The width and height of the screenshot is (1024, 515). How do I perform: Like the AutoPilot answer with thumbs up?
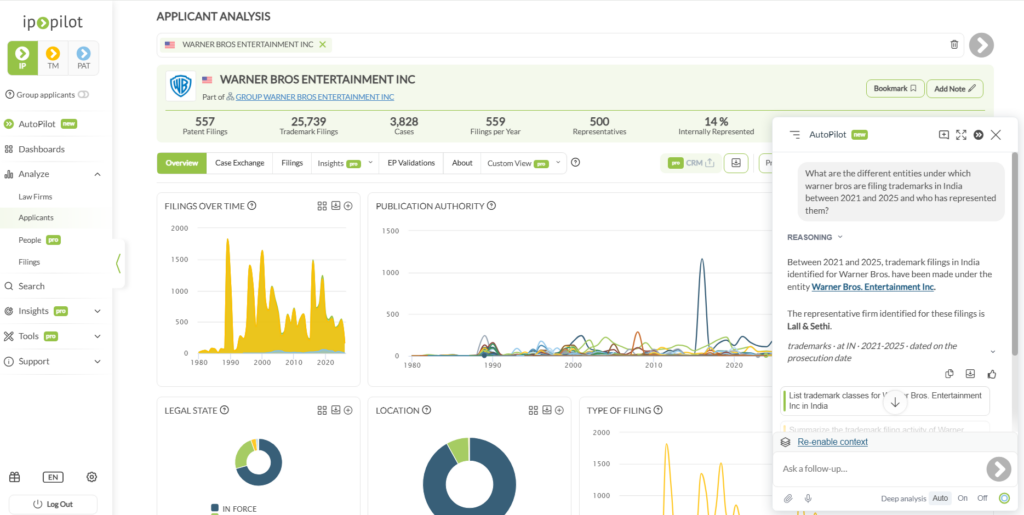coord(992,374)
